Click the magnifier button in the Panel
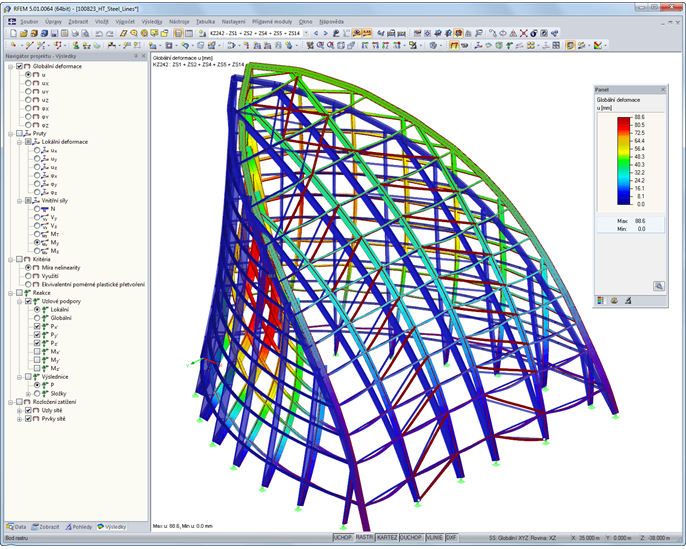 658,286
